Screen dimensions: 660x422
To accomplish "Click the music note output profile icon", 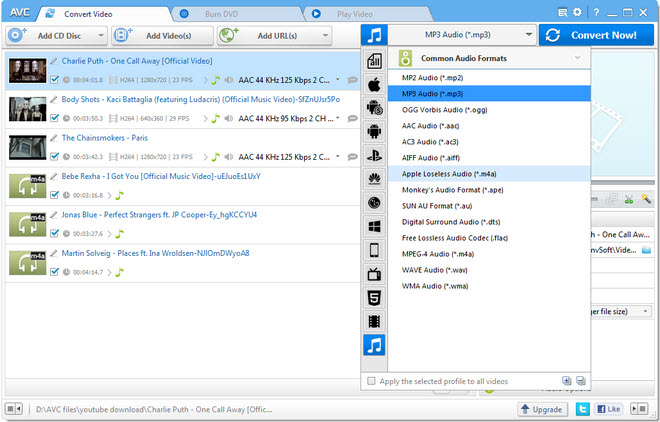I will (x=374, y=35).
